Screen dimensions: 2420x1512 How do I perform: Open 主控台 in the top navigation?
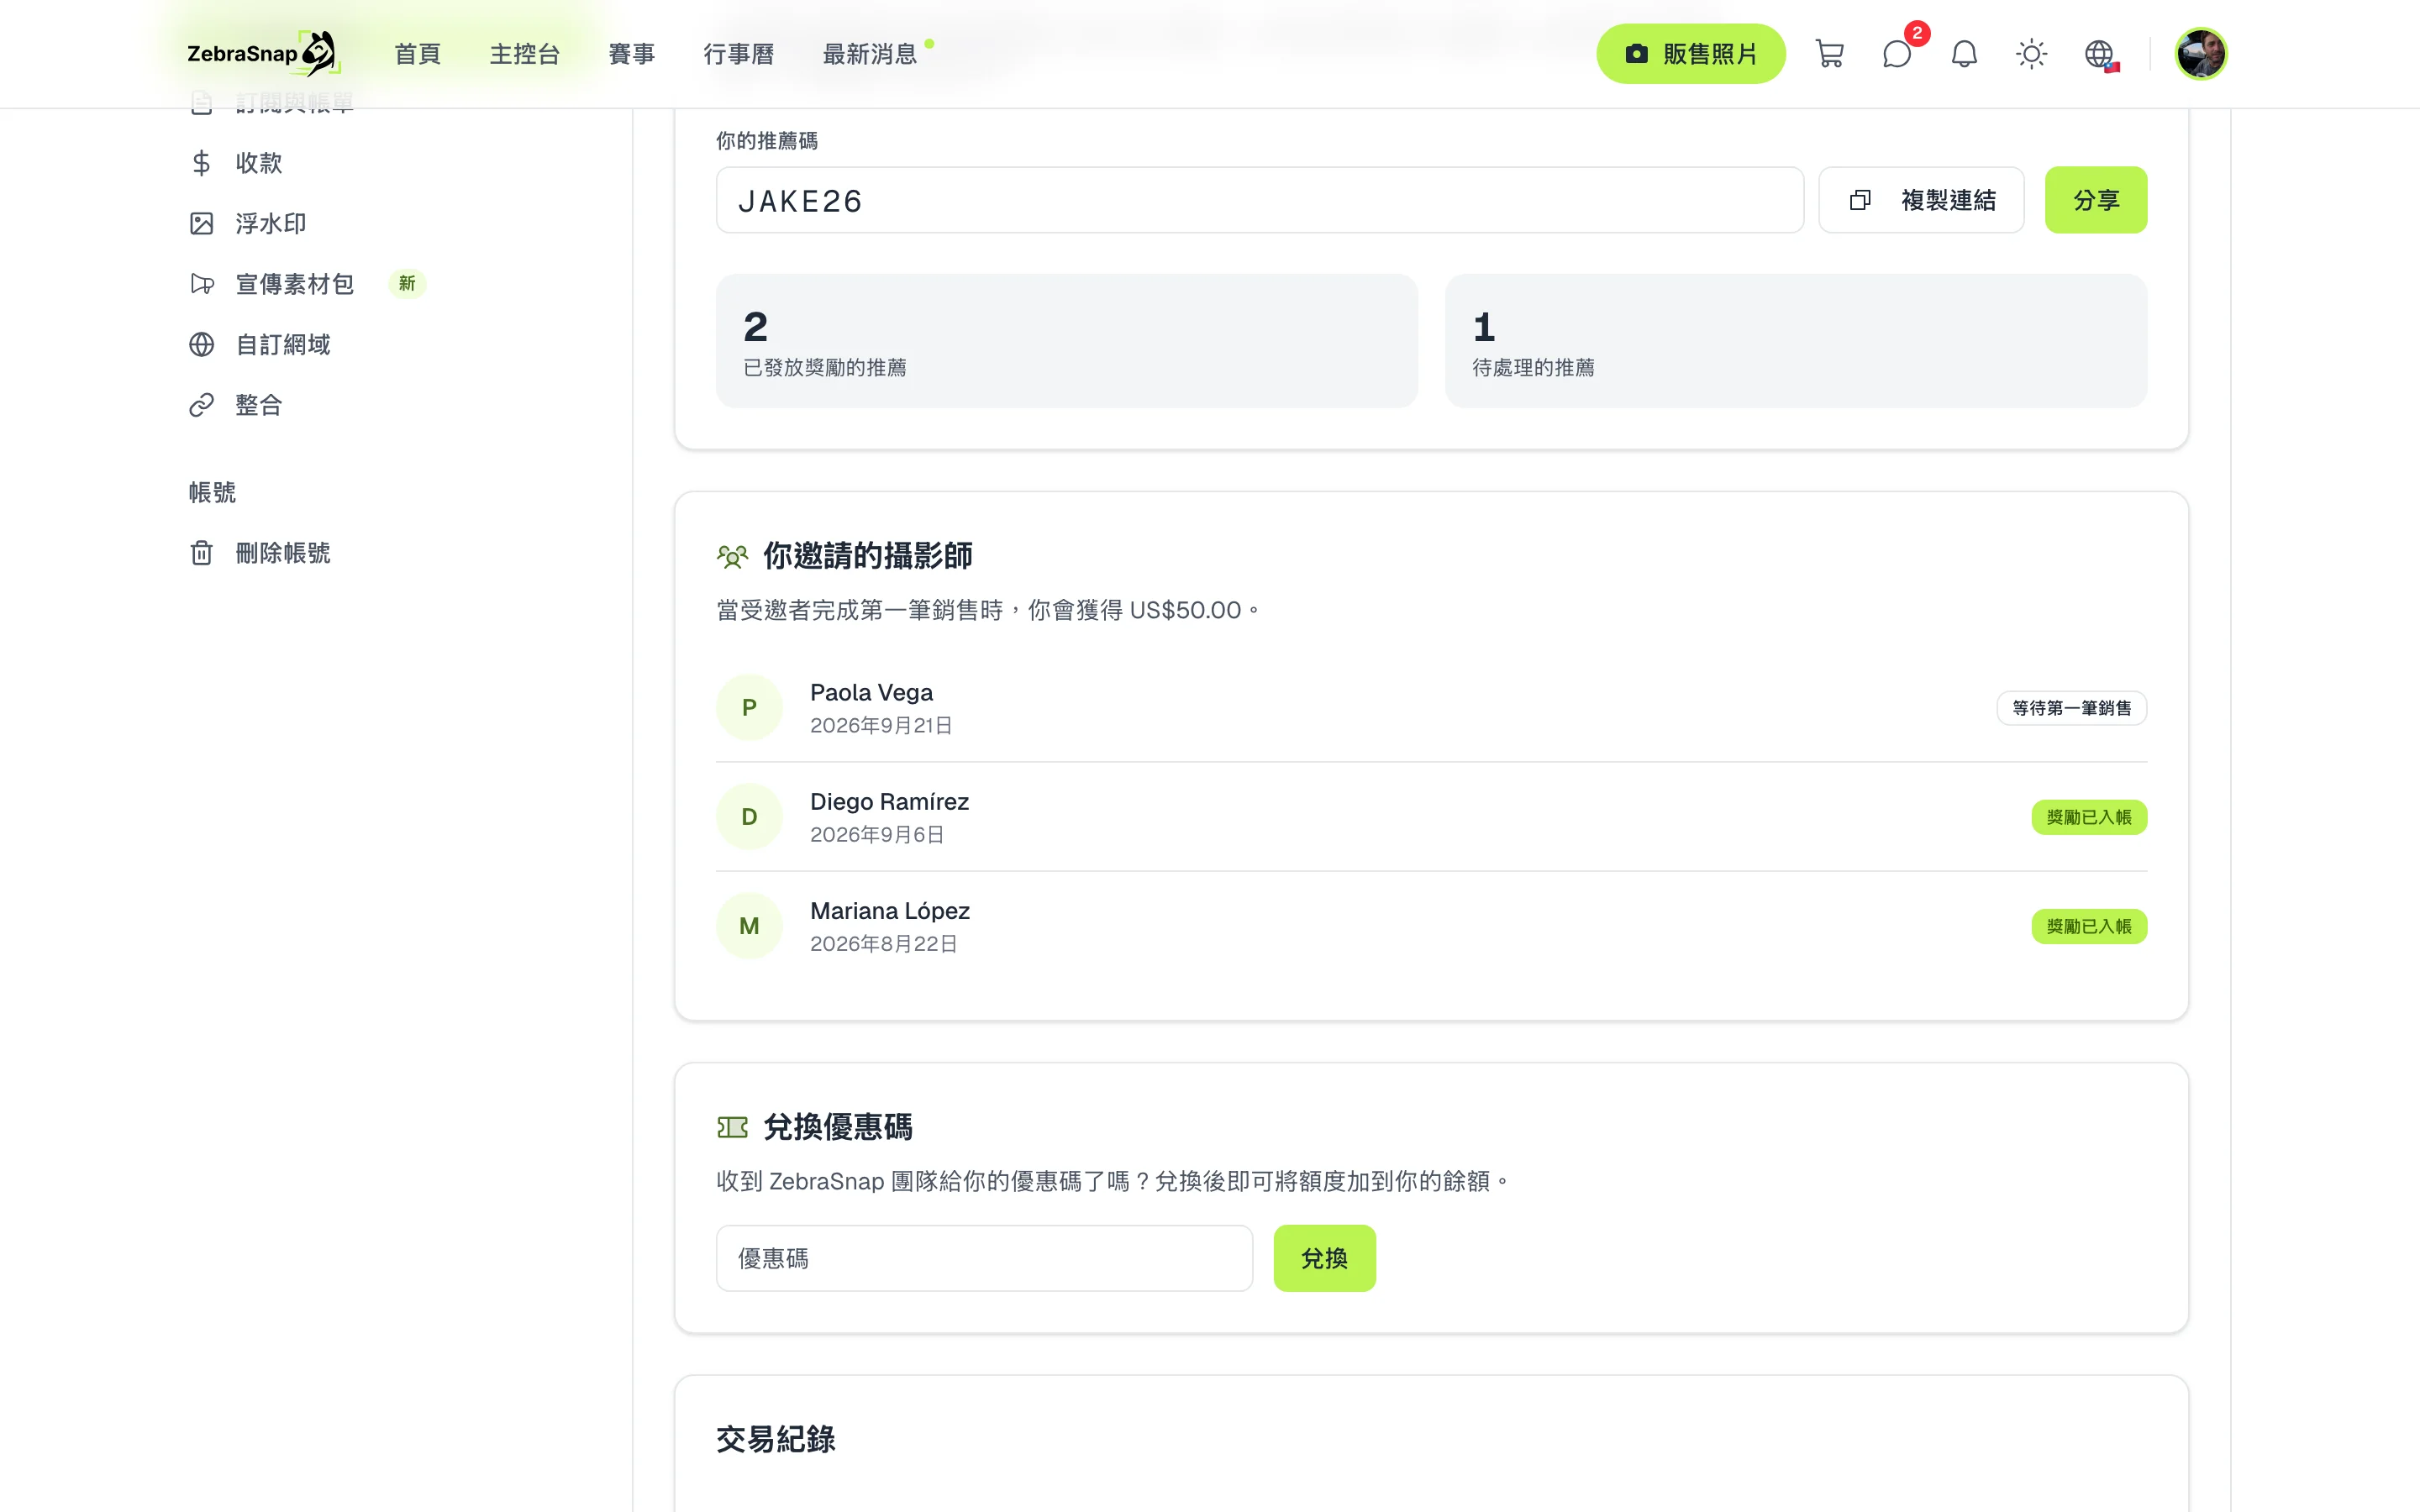(524, 54)
